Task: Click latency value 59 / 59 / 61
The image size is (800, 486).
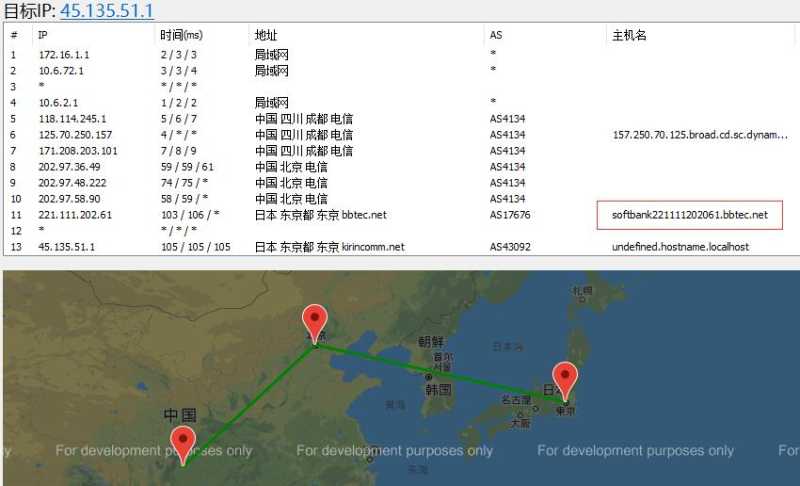Action: click(x=187, y=167)
